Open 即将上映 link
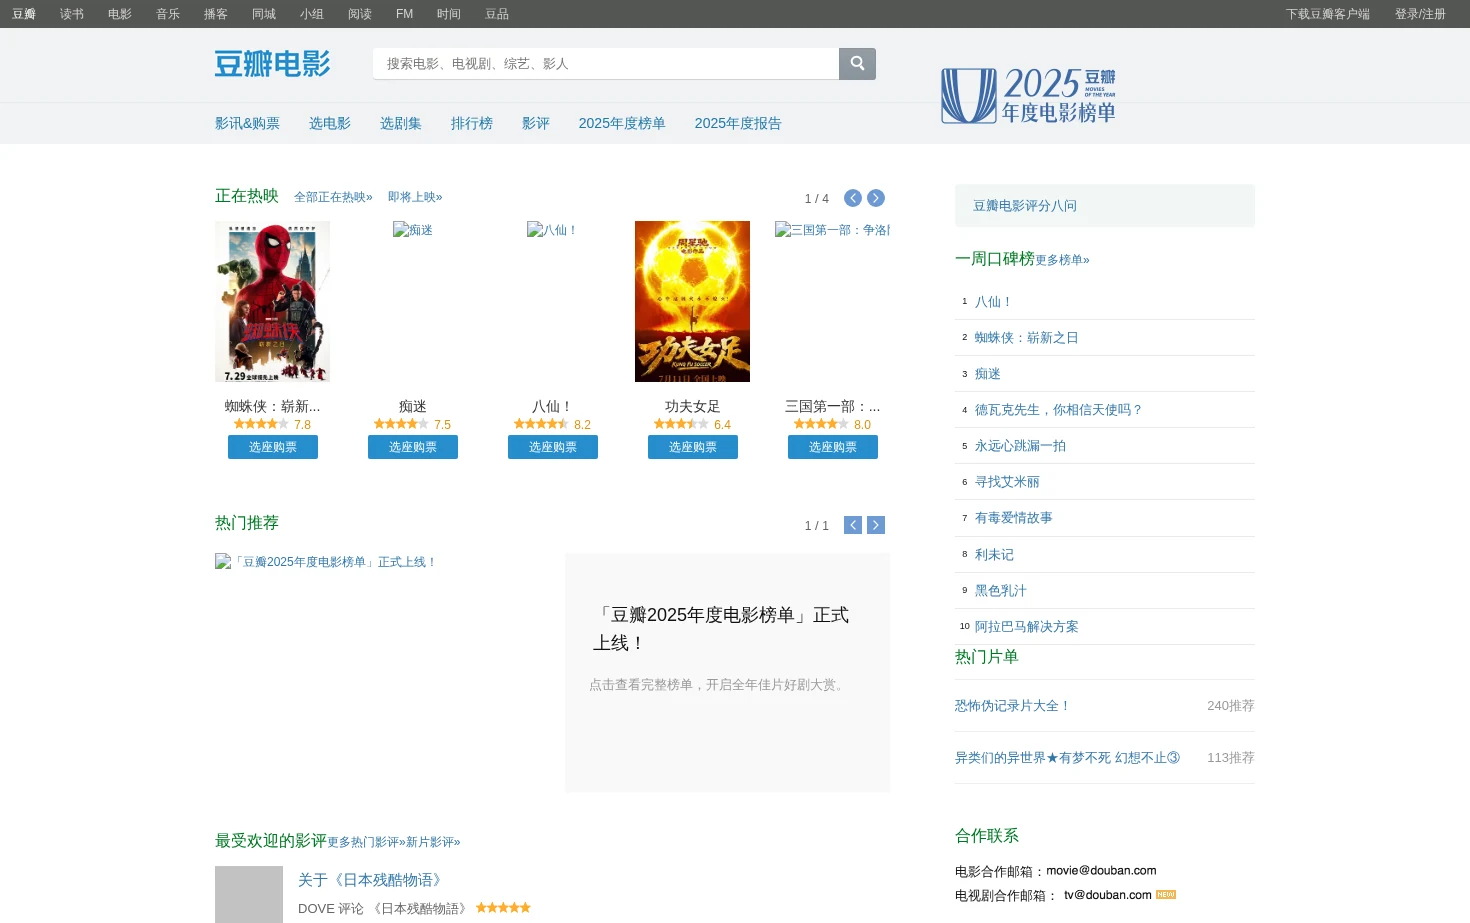1470x923 pixels. pyautogui.click(x=415, y=197)
